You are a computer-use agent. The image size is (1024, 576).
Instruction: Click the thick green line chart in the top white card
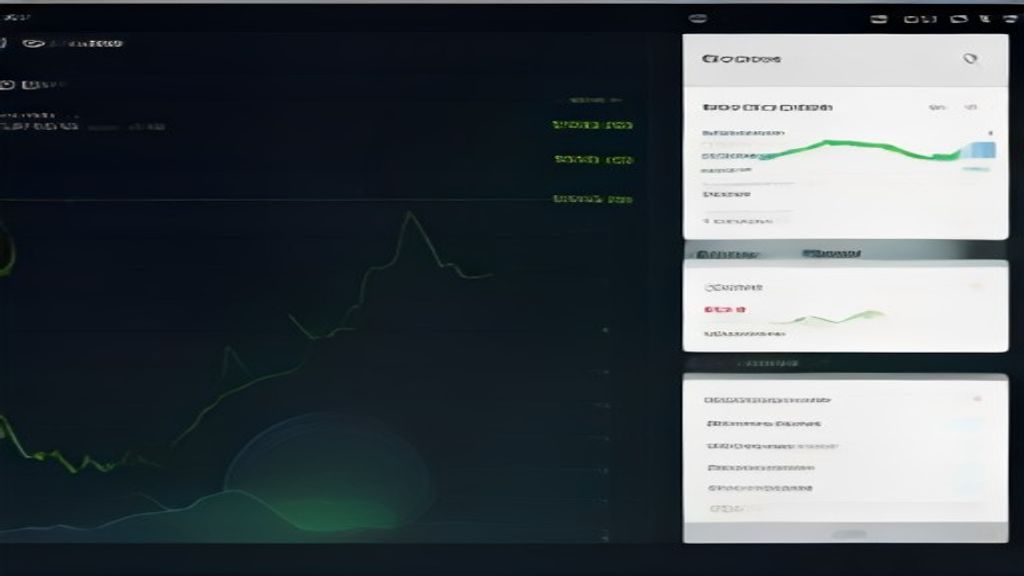coord(859,150)
